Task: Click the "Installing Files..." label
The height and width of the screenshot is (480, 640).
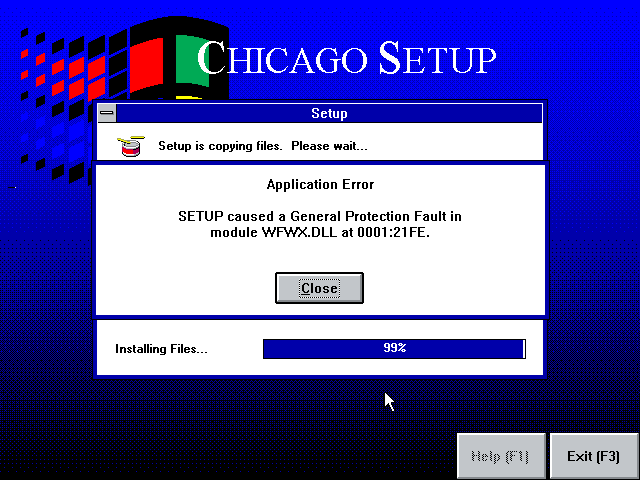Action: pyautogui.click(x=161, y=349)
